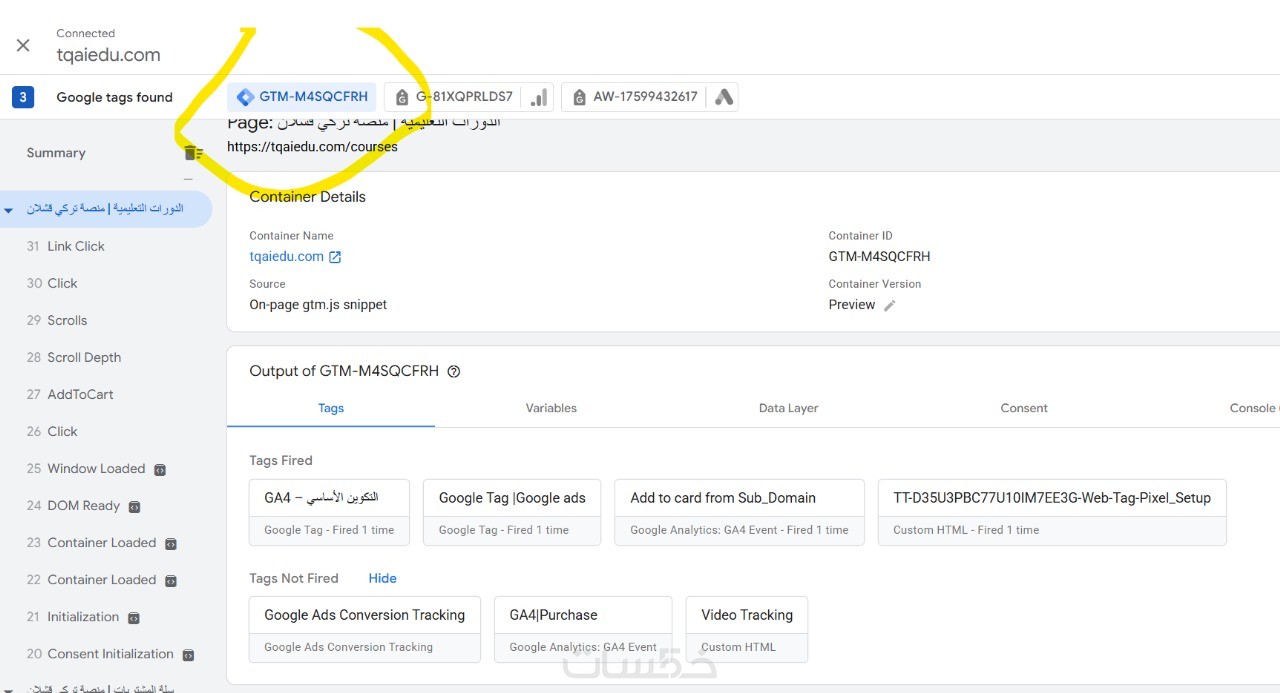Viewport: 1280px width, 693px height.
Task: Click the icon beside event 22 Container Loaded
Action: pyautogui.click(x=171, y=581)
